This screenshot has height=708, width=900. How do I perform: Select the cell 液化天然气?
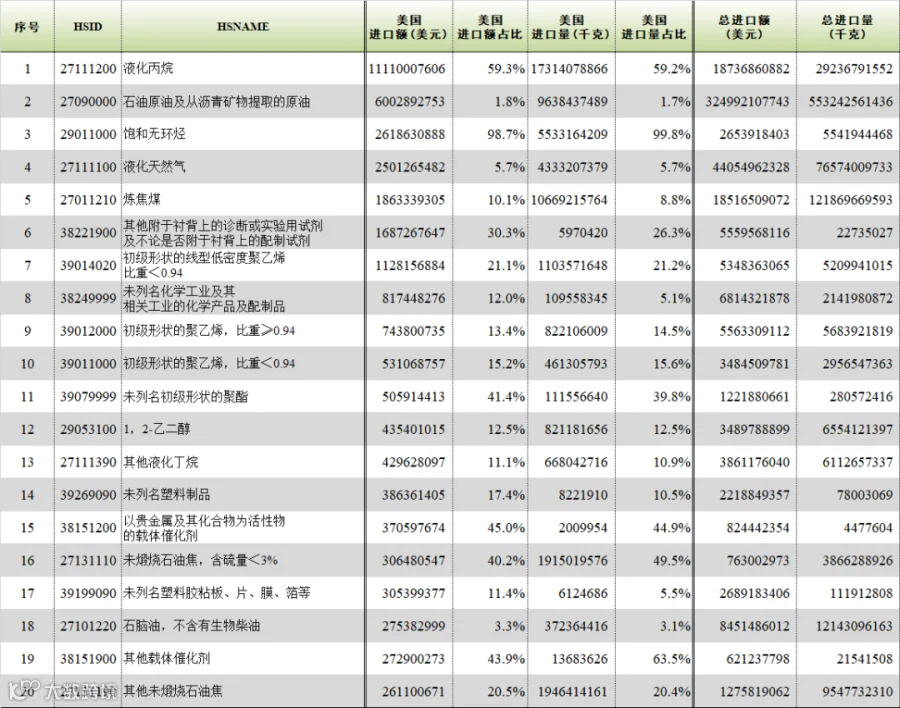(x=154, y=167)
